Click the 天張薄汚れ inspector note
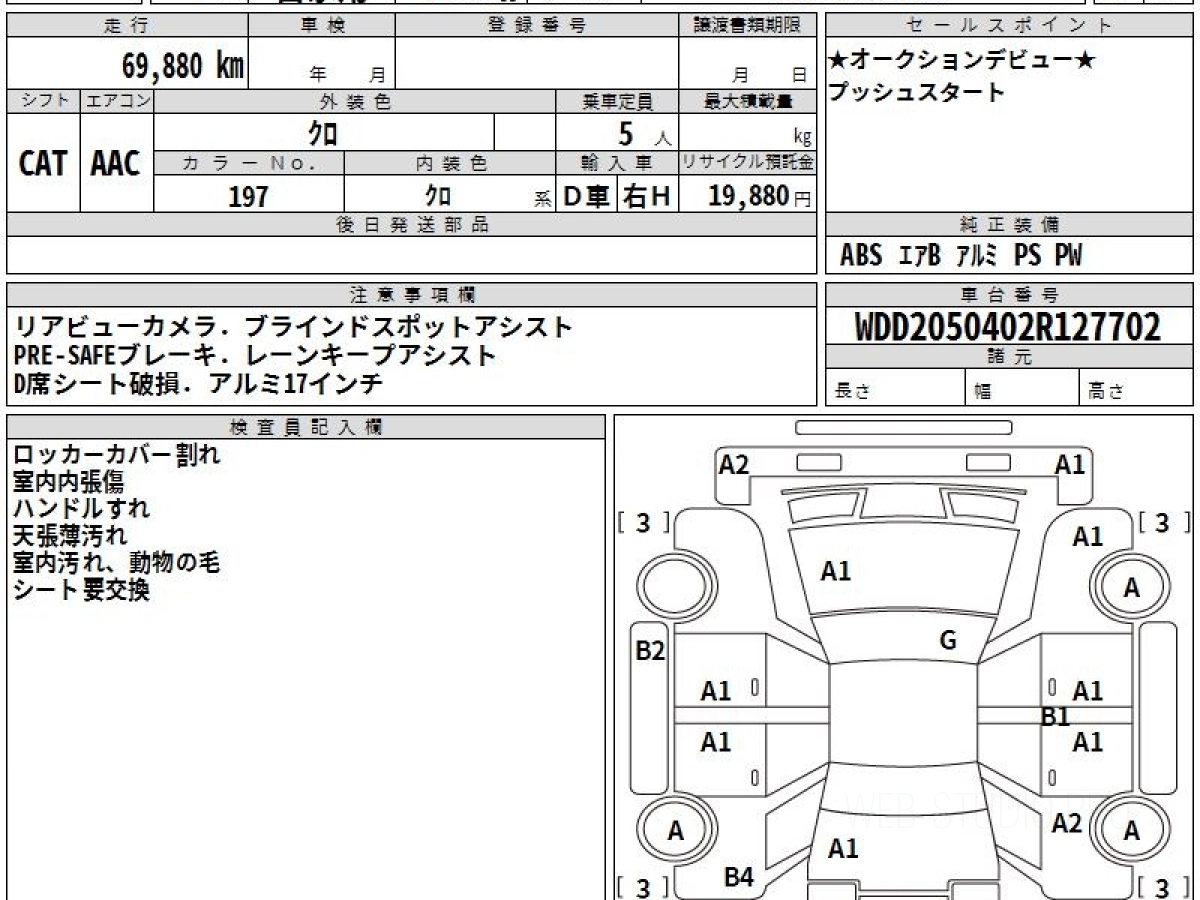 coord(70,535)
